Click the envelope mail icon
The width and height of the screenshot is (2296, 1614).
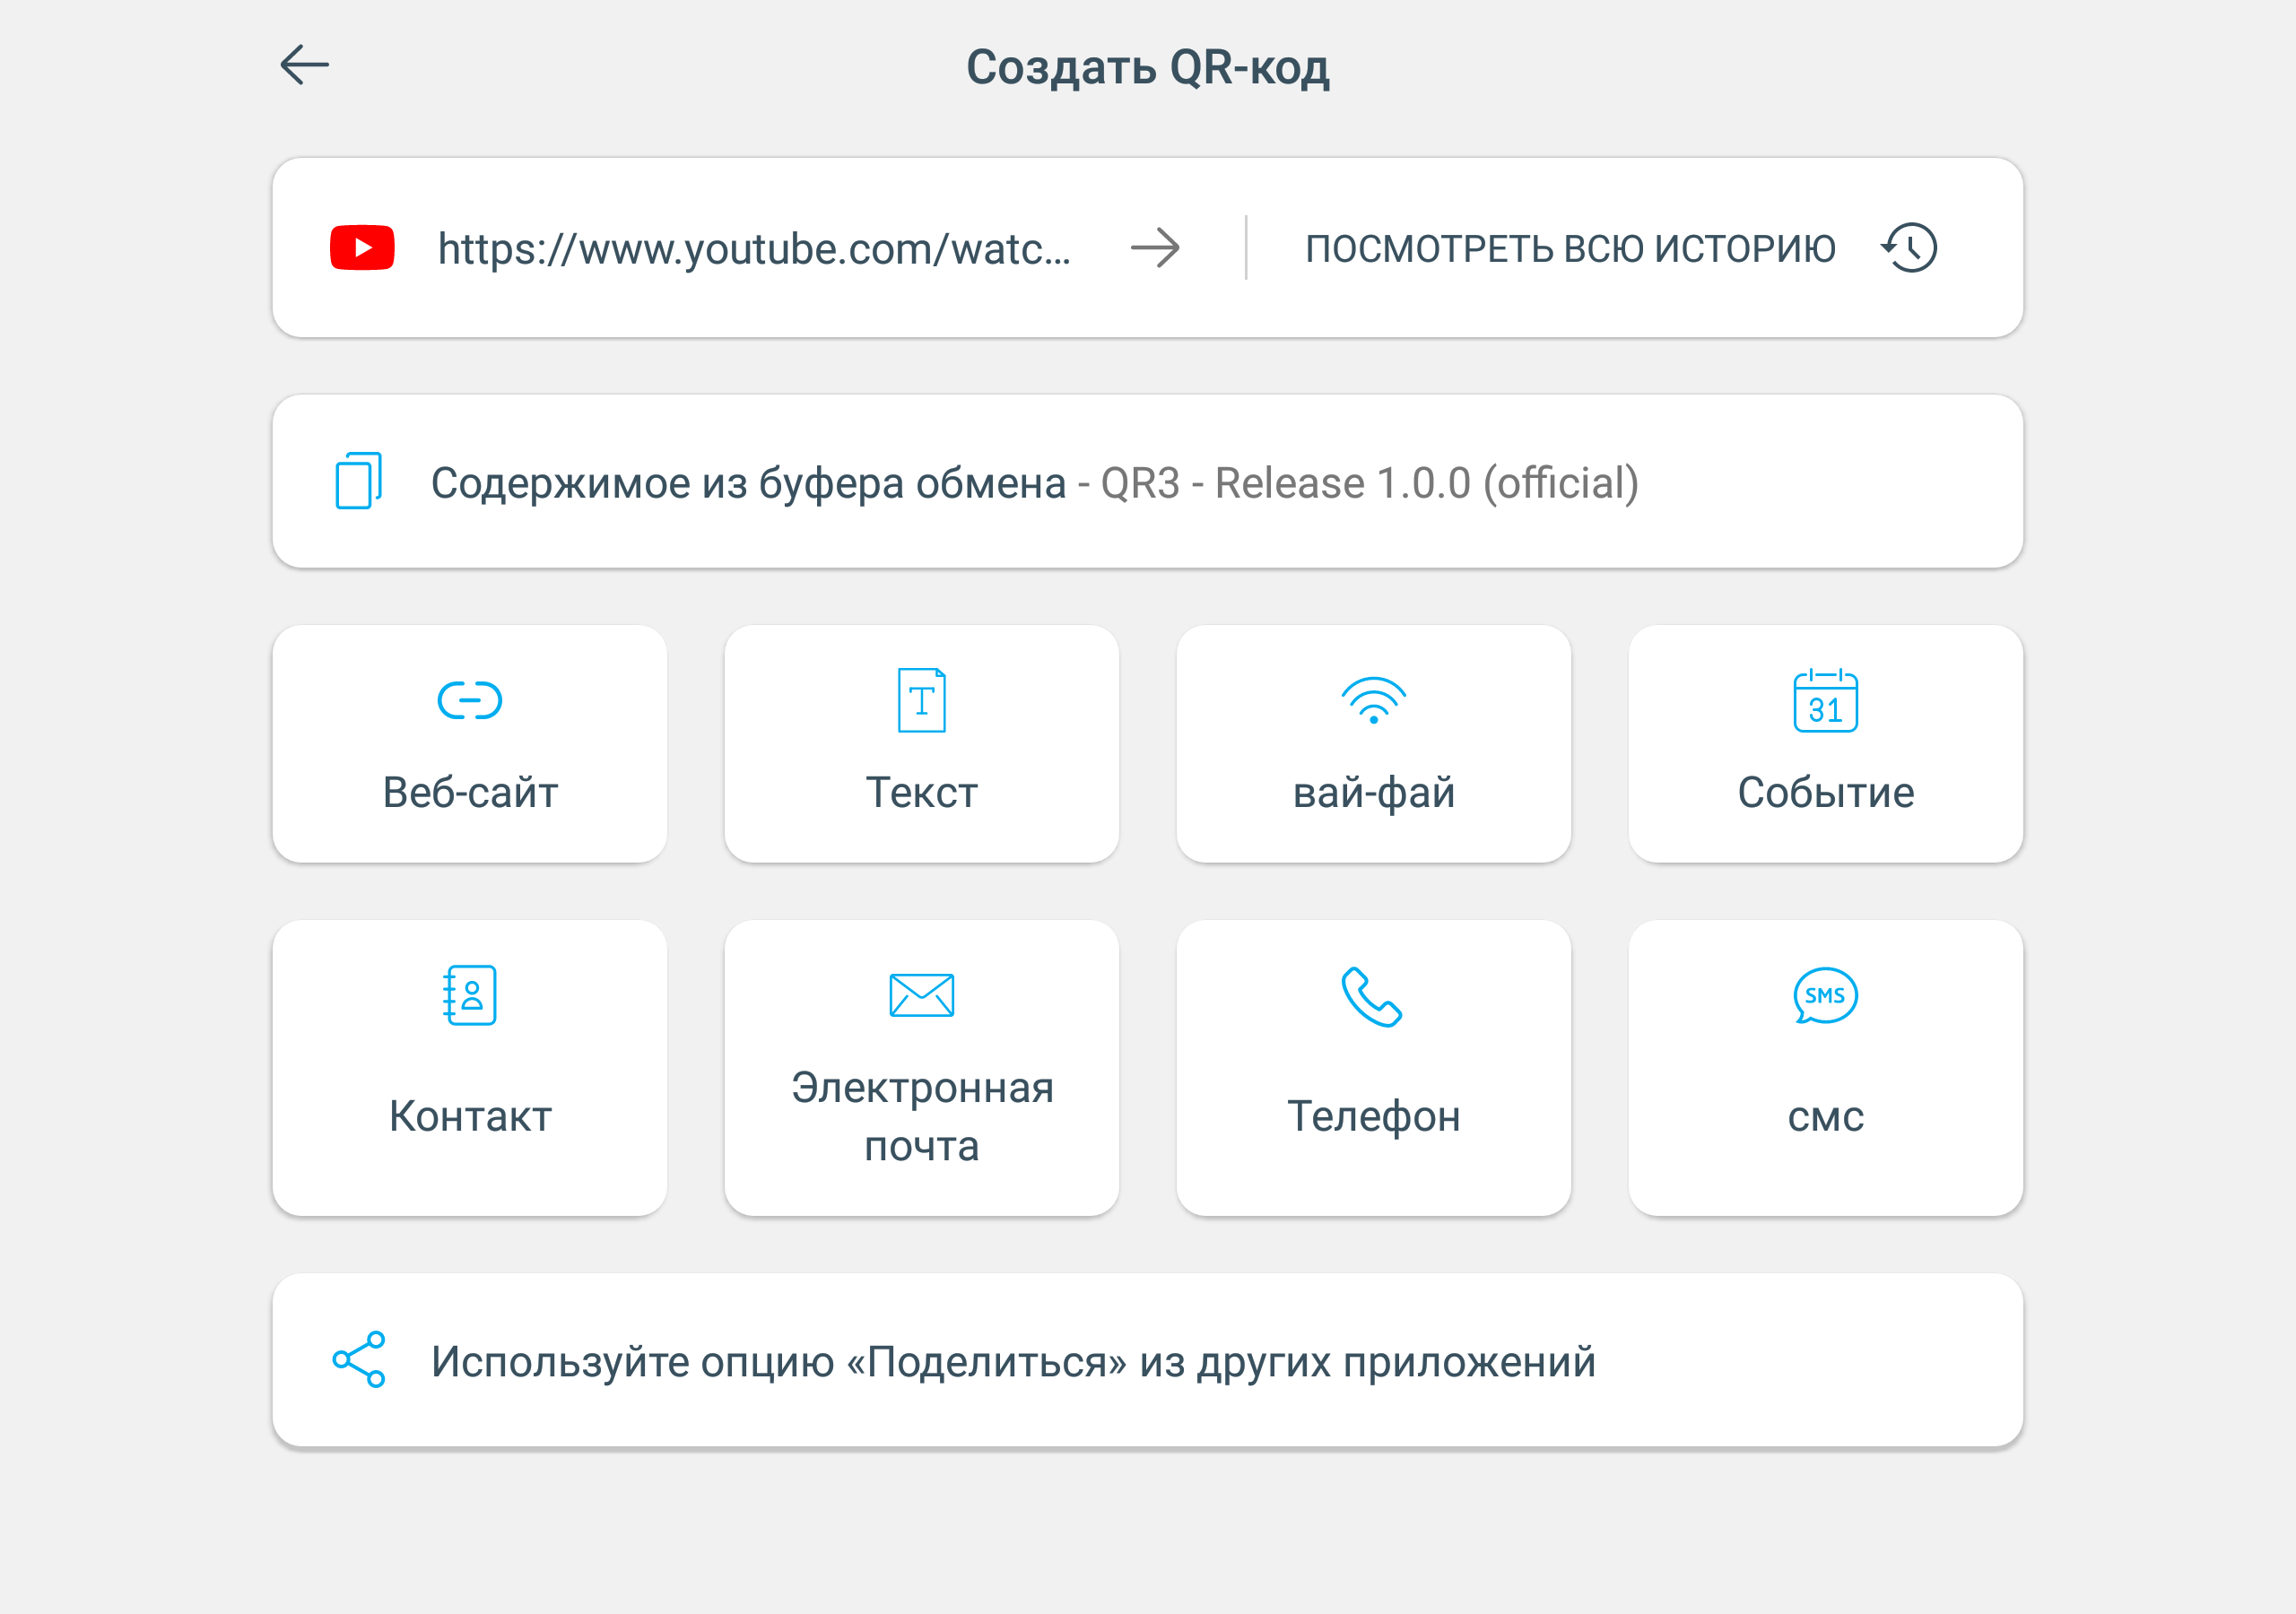(921, 995)
